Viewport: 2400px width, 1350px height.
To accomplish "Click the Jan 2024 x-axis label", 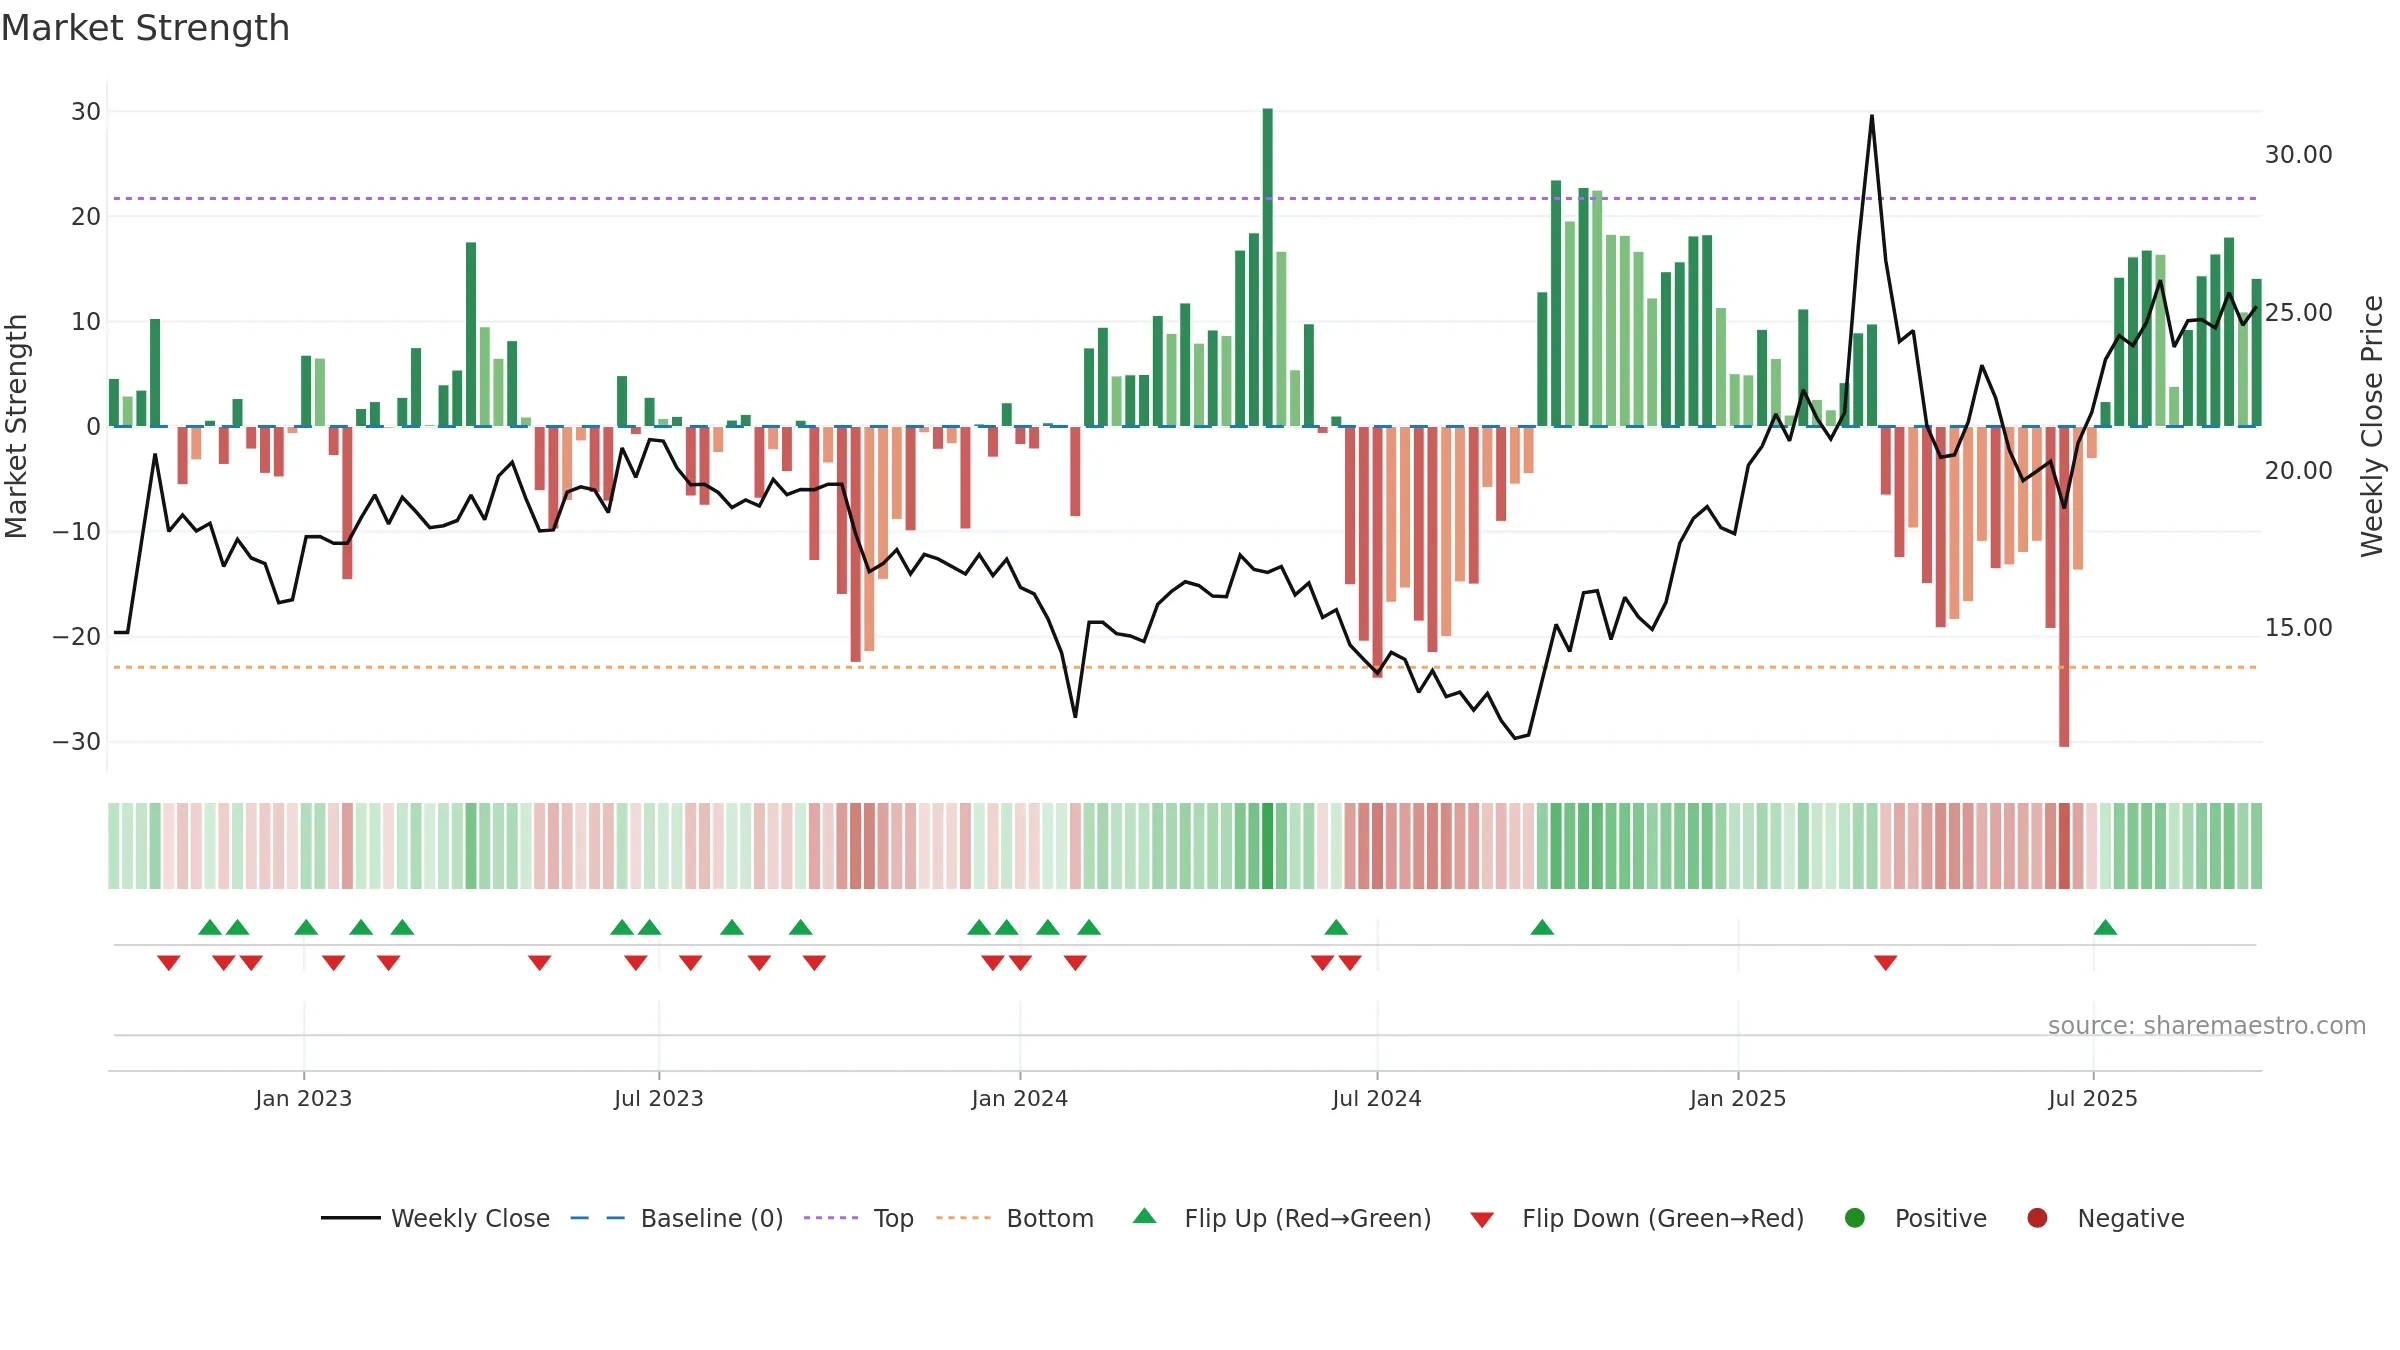I will tap(1020, 1098).
